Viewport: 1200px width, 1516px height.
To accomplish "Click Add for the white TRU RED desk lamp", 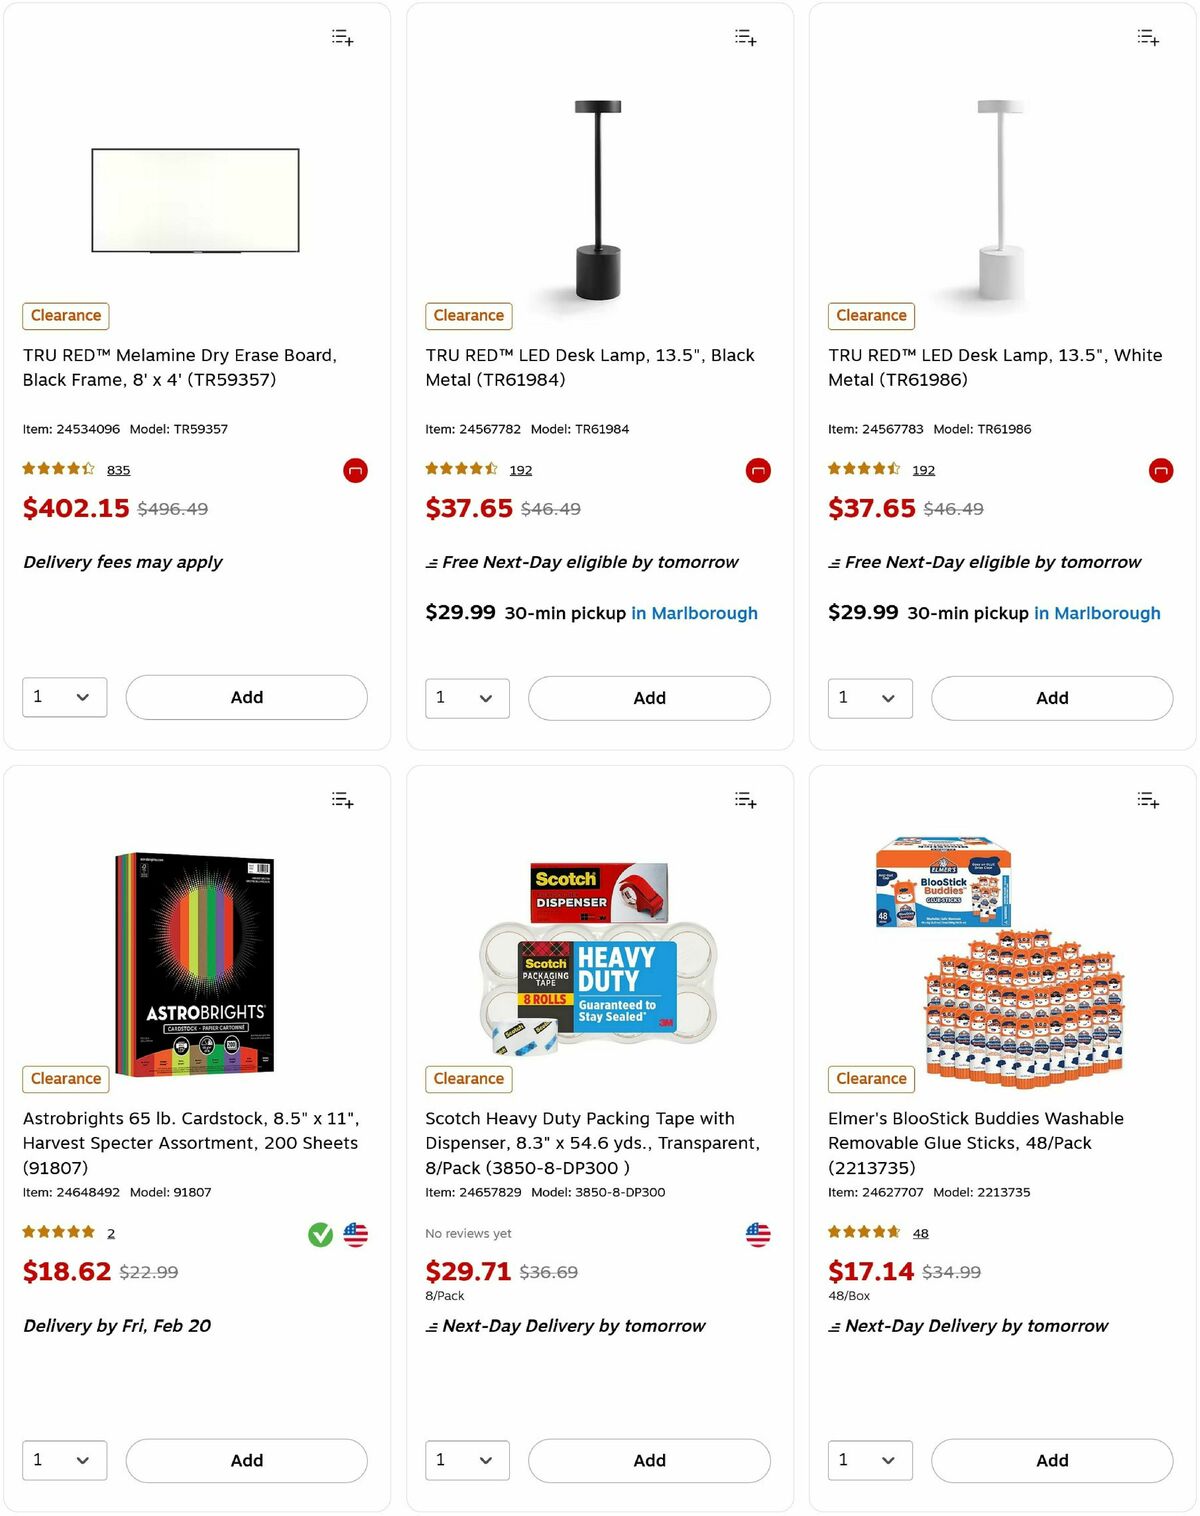I will pyautogui.click(x=1051, y=698).
